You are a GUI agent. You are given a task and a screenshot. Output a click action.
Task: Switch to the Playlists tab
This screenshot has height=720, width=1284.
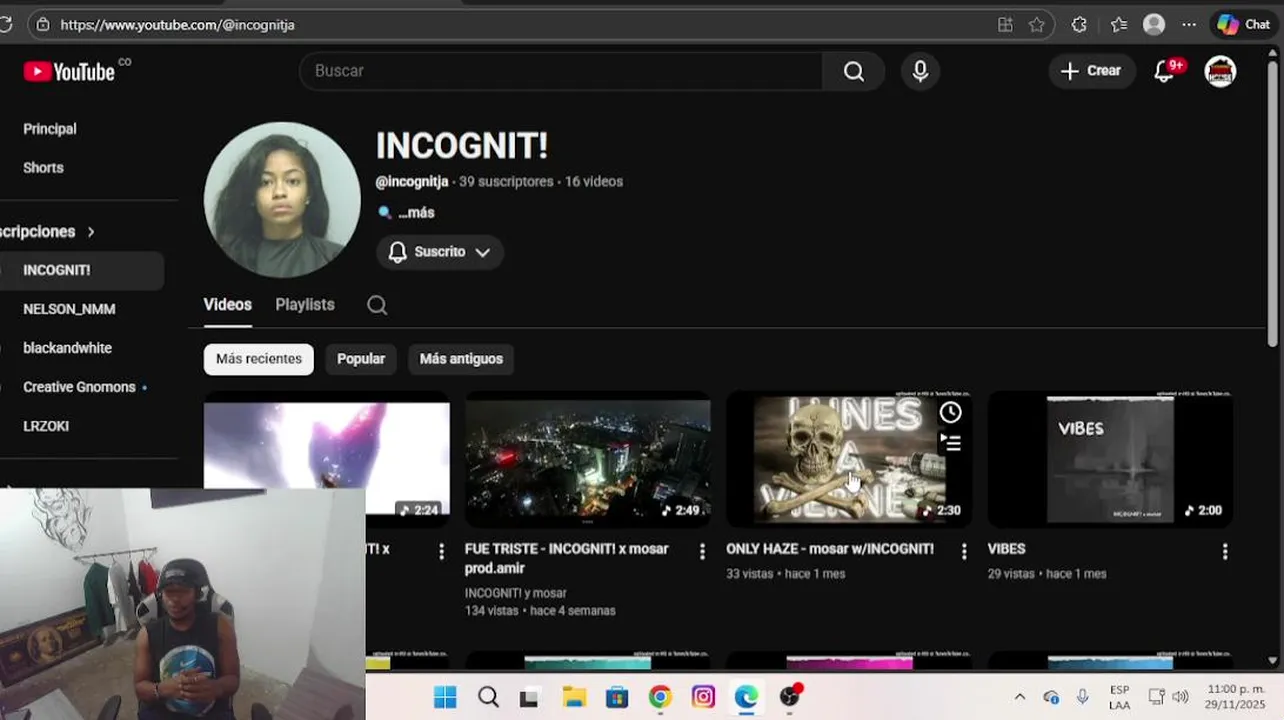(305, 305)
